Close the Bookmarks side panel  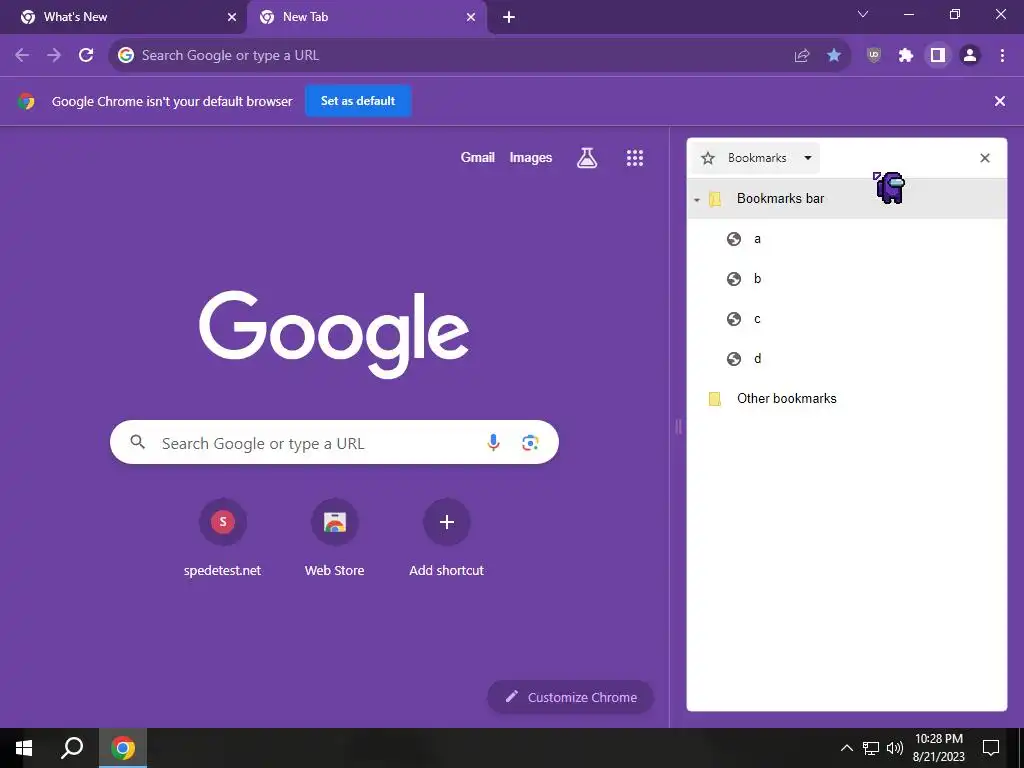[x=985, y=158]
